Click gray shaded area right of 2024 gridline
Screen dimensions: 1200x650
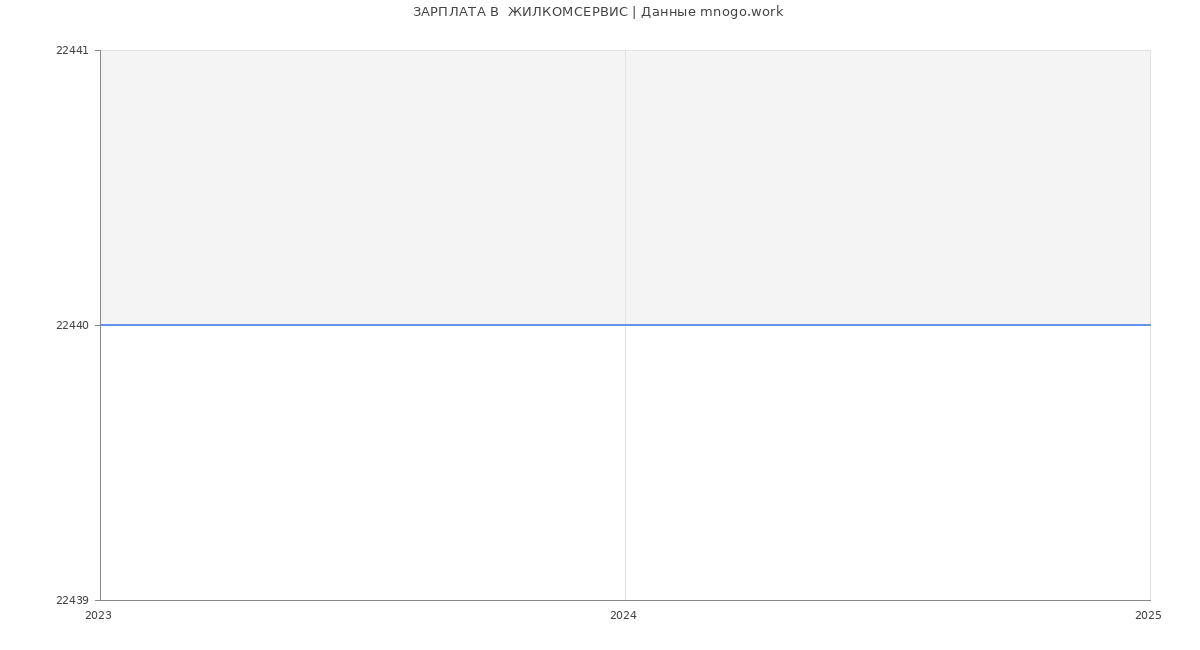tap(888, 187)
